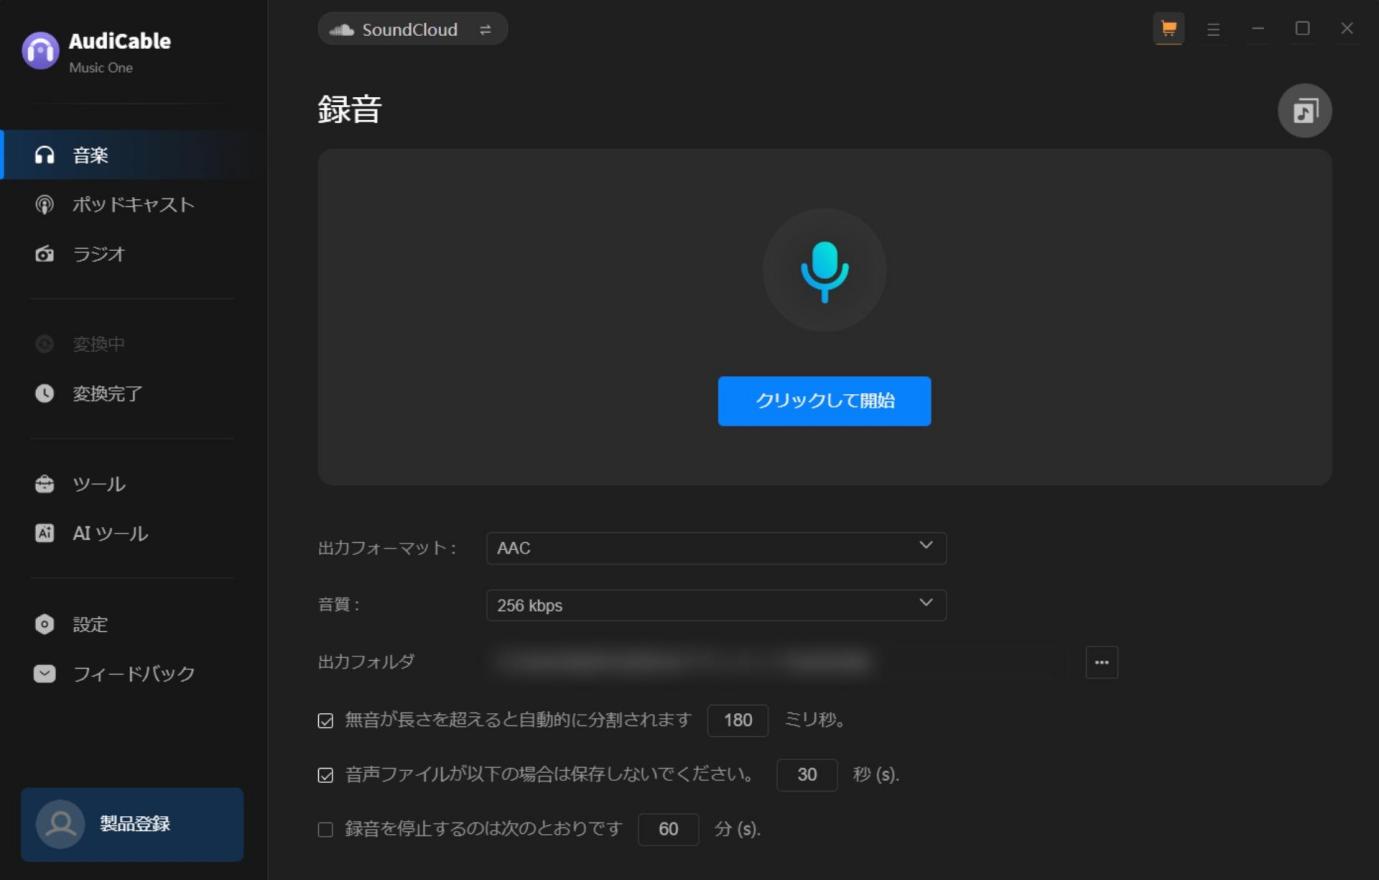Screen dimensions: 1379x880
Task: Click the hexagon gear icon beside 設定
Action: pyautogui.click(x=44, y=624)
